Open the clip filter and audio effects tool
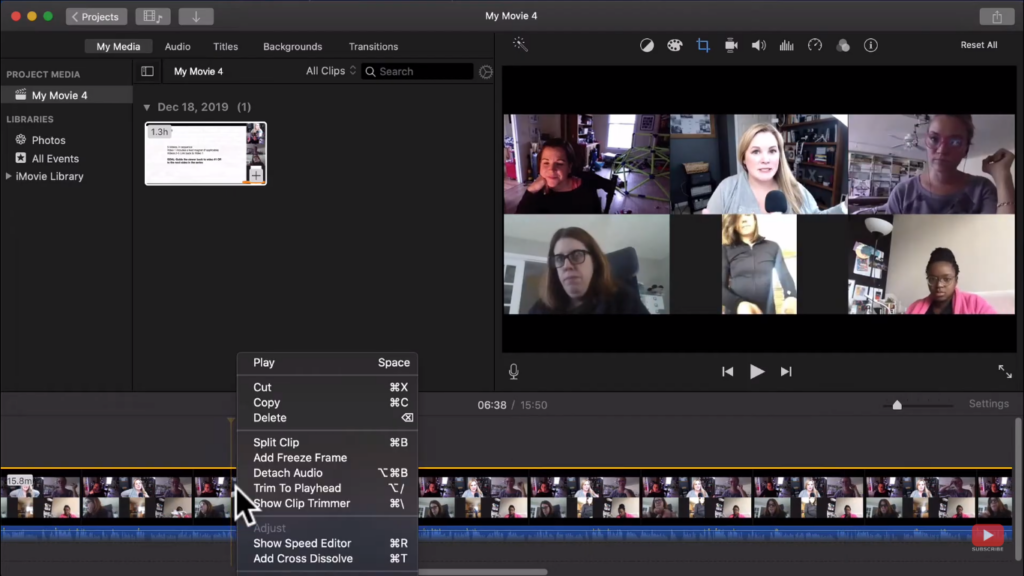 pyautogui.click(x=842, y=45)
